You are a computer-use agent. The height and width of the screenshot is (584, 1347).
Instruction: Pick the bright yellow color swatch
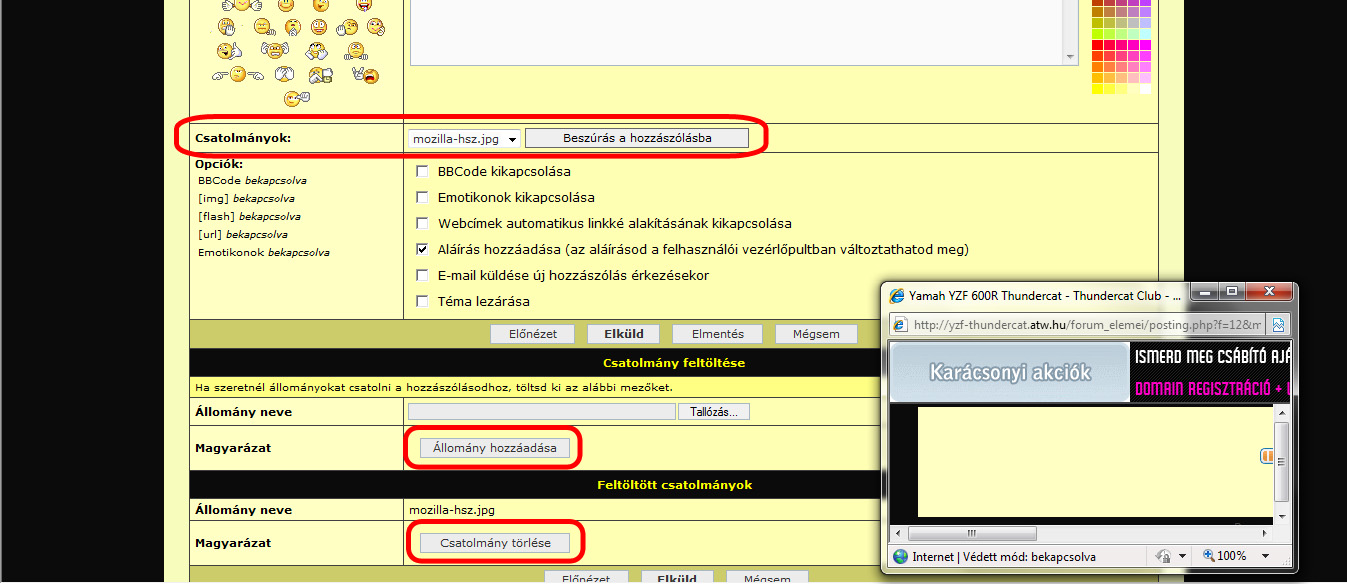[x=1097, y=89]
